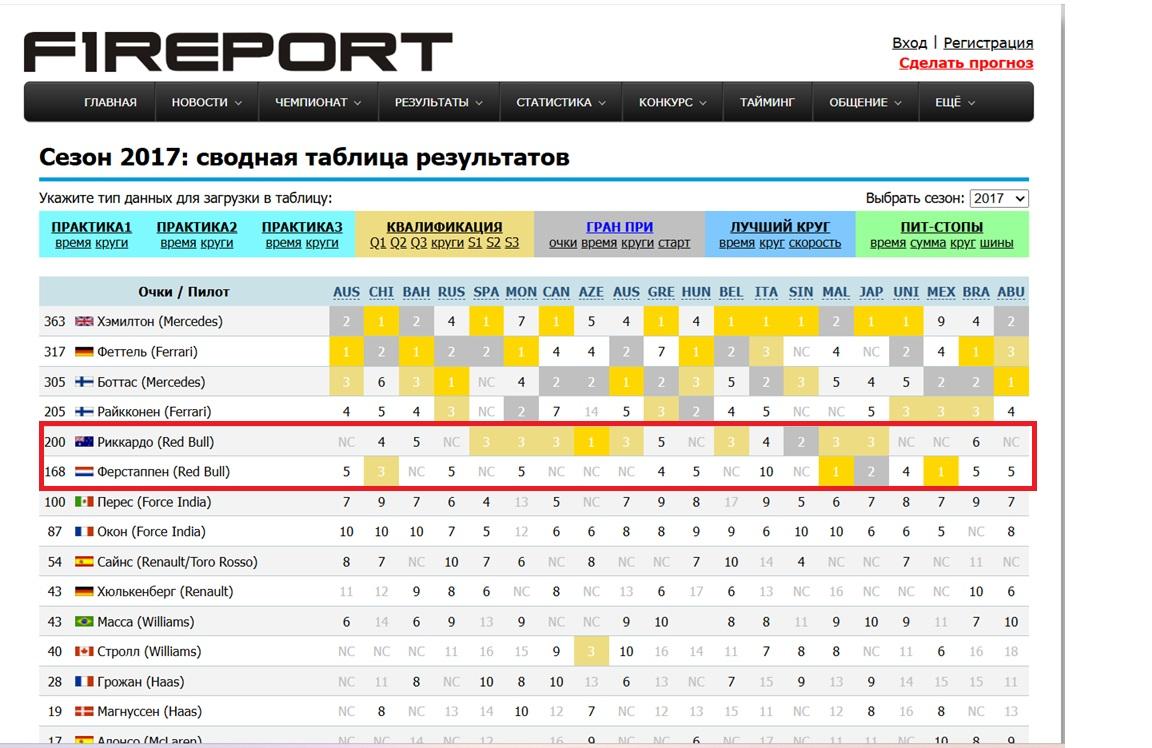Follow the red Сделать прогноз link

(x=966, y=62)
